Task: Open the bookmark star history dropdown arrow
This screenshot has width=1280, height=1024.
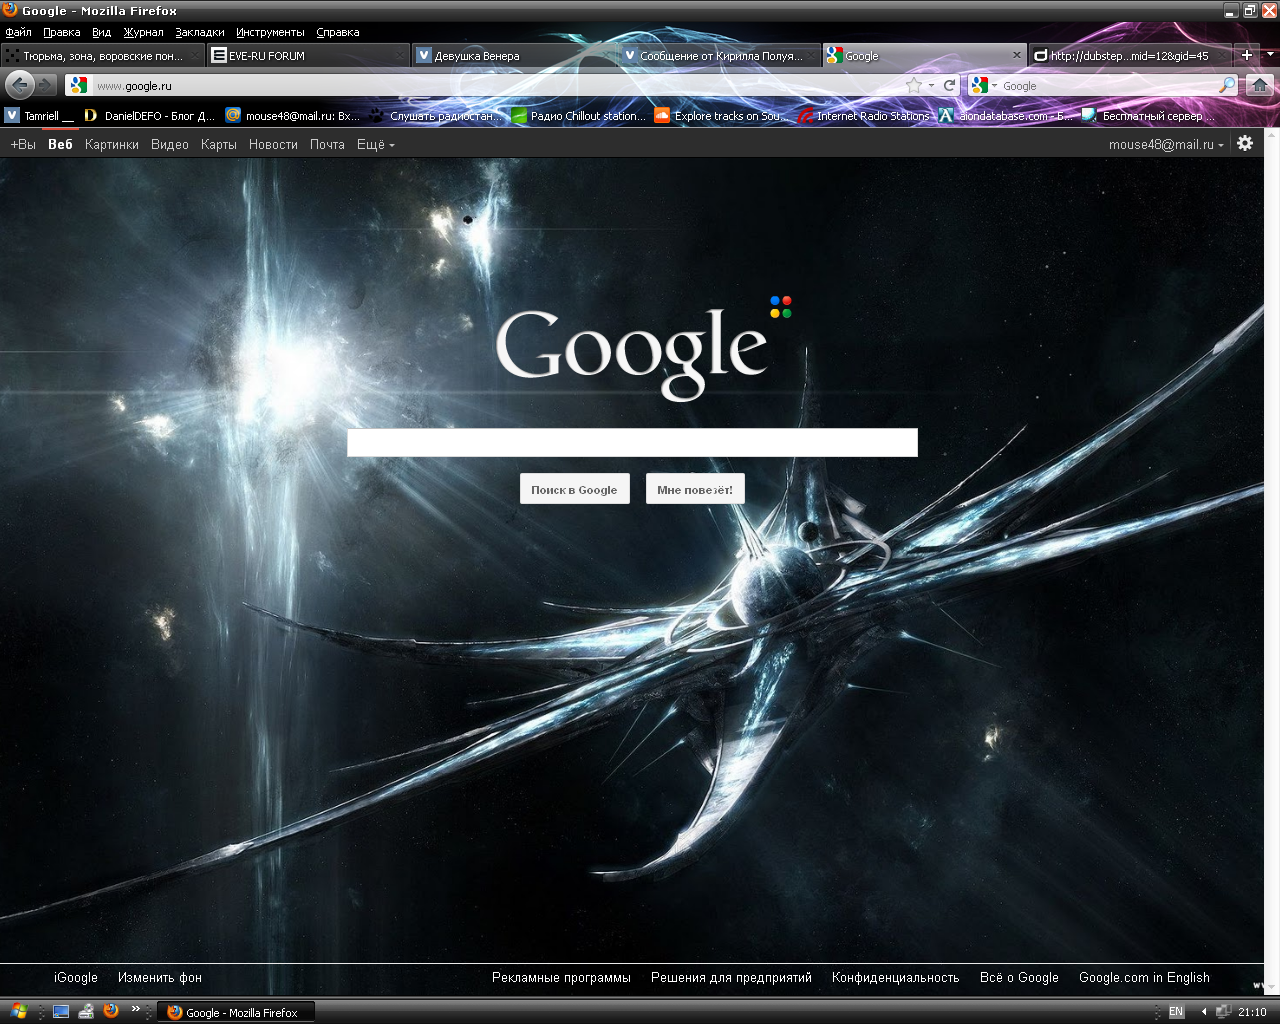Action: pyautogui.click(x=931, y=85)
